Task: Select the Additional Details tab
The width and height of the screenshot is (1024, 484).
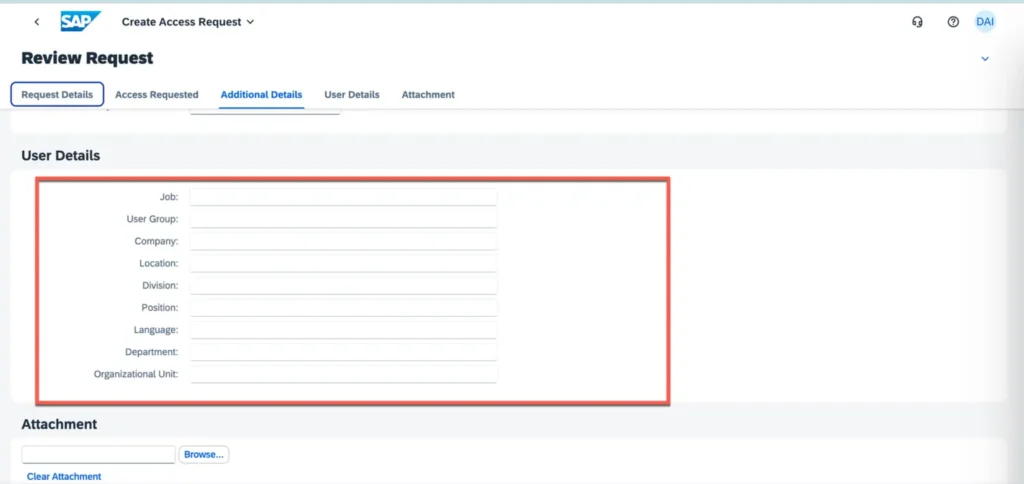Action: point(261,95)
